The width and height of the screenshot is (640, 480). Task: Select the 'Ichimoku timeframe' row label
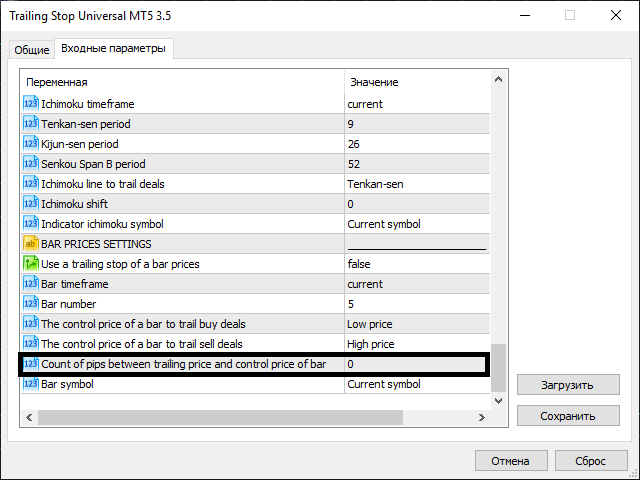[88, 104]
